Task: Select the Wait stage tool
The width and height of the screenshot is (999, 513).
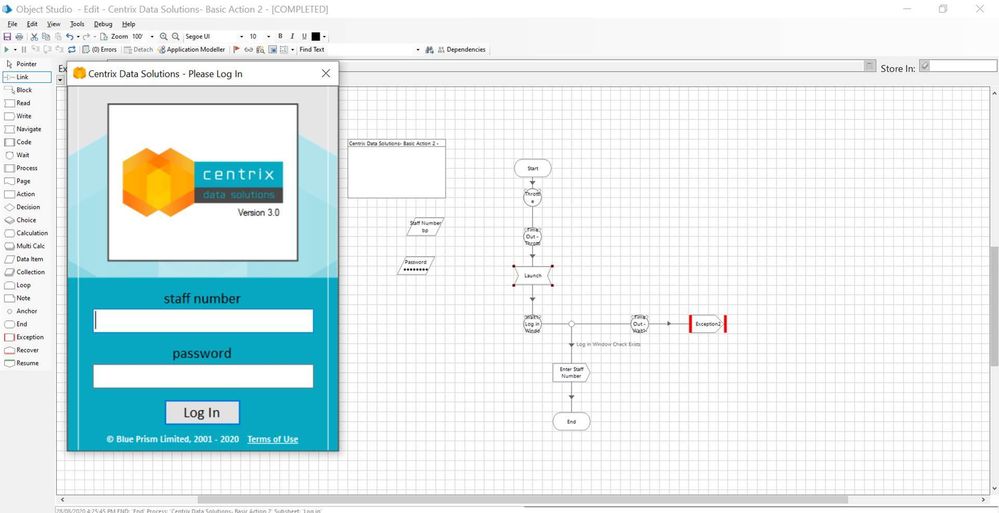Action: pos(22,155)
